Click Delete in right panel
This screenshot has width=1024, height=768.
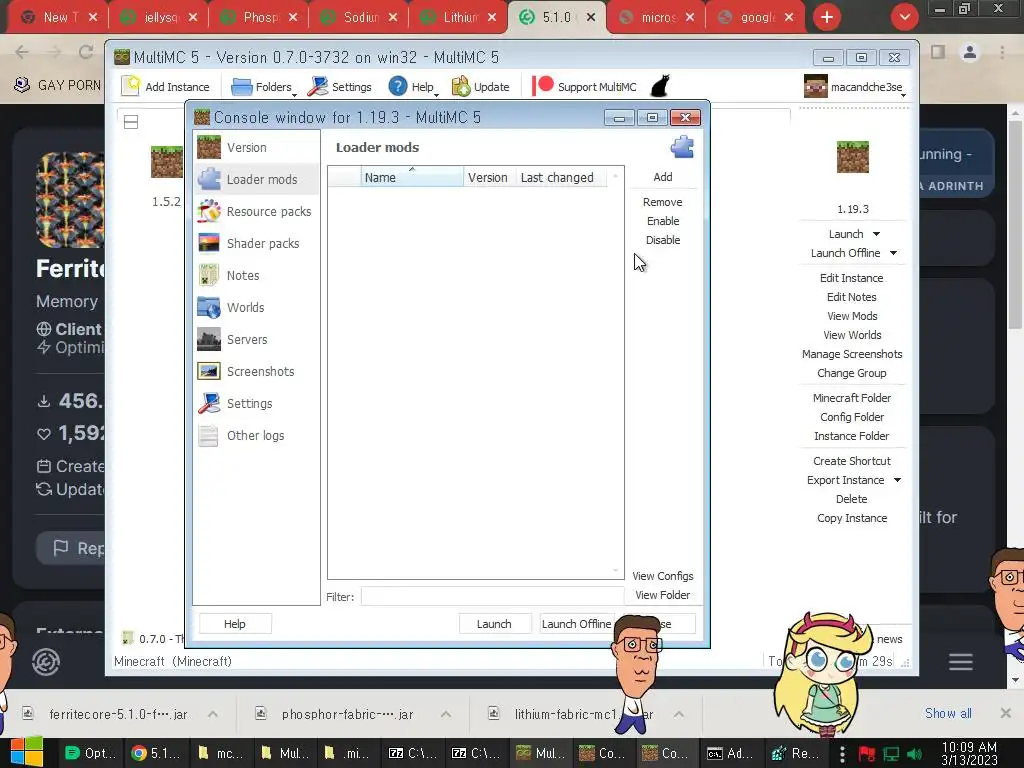coord(852,499)
